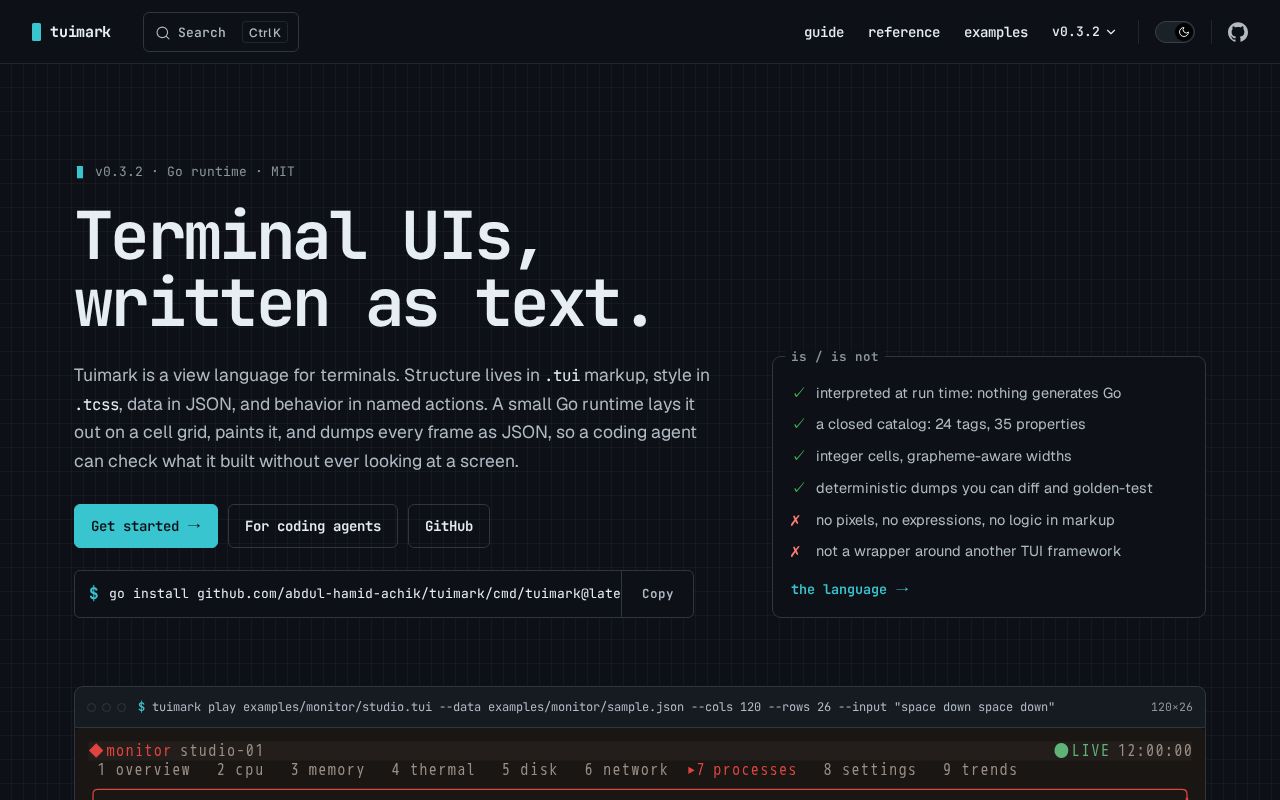Copy the go install command
Viewport: 1280px width, 800px height.
(657, 594)
